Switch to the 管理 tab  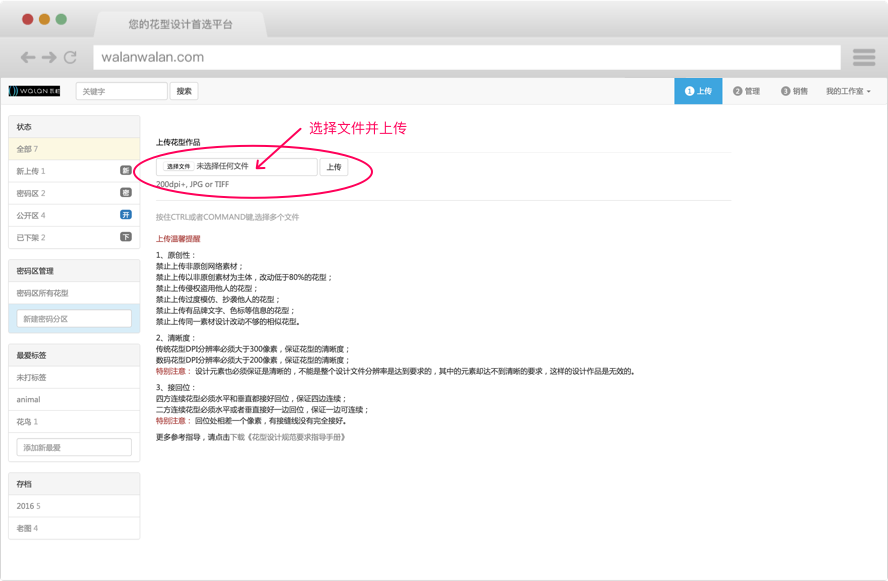746,91
